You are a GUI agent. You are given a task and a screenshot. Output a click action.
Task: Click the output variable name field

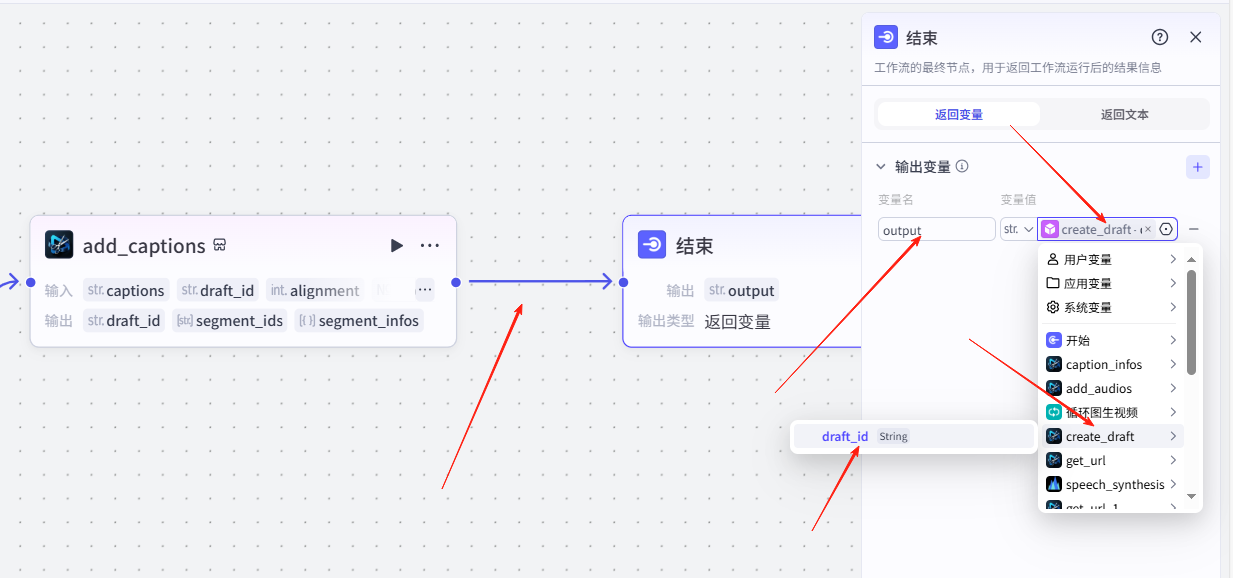[936, 229]
